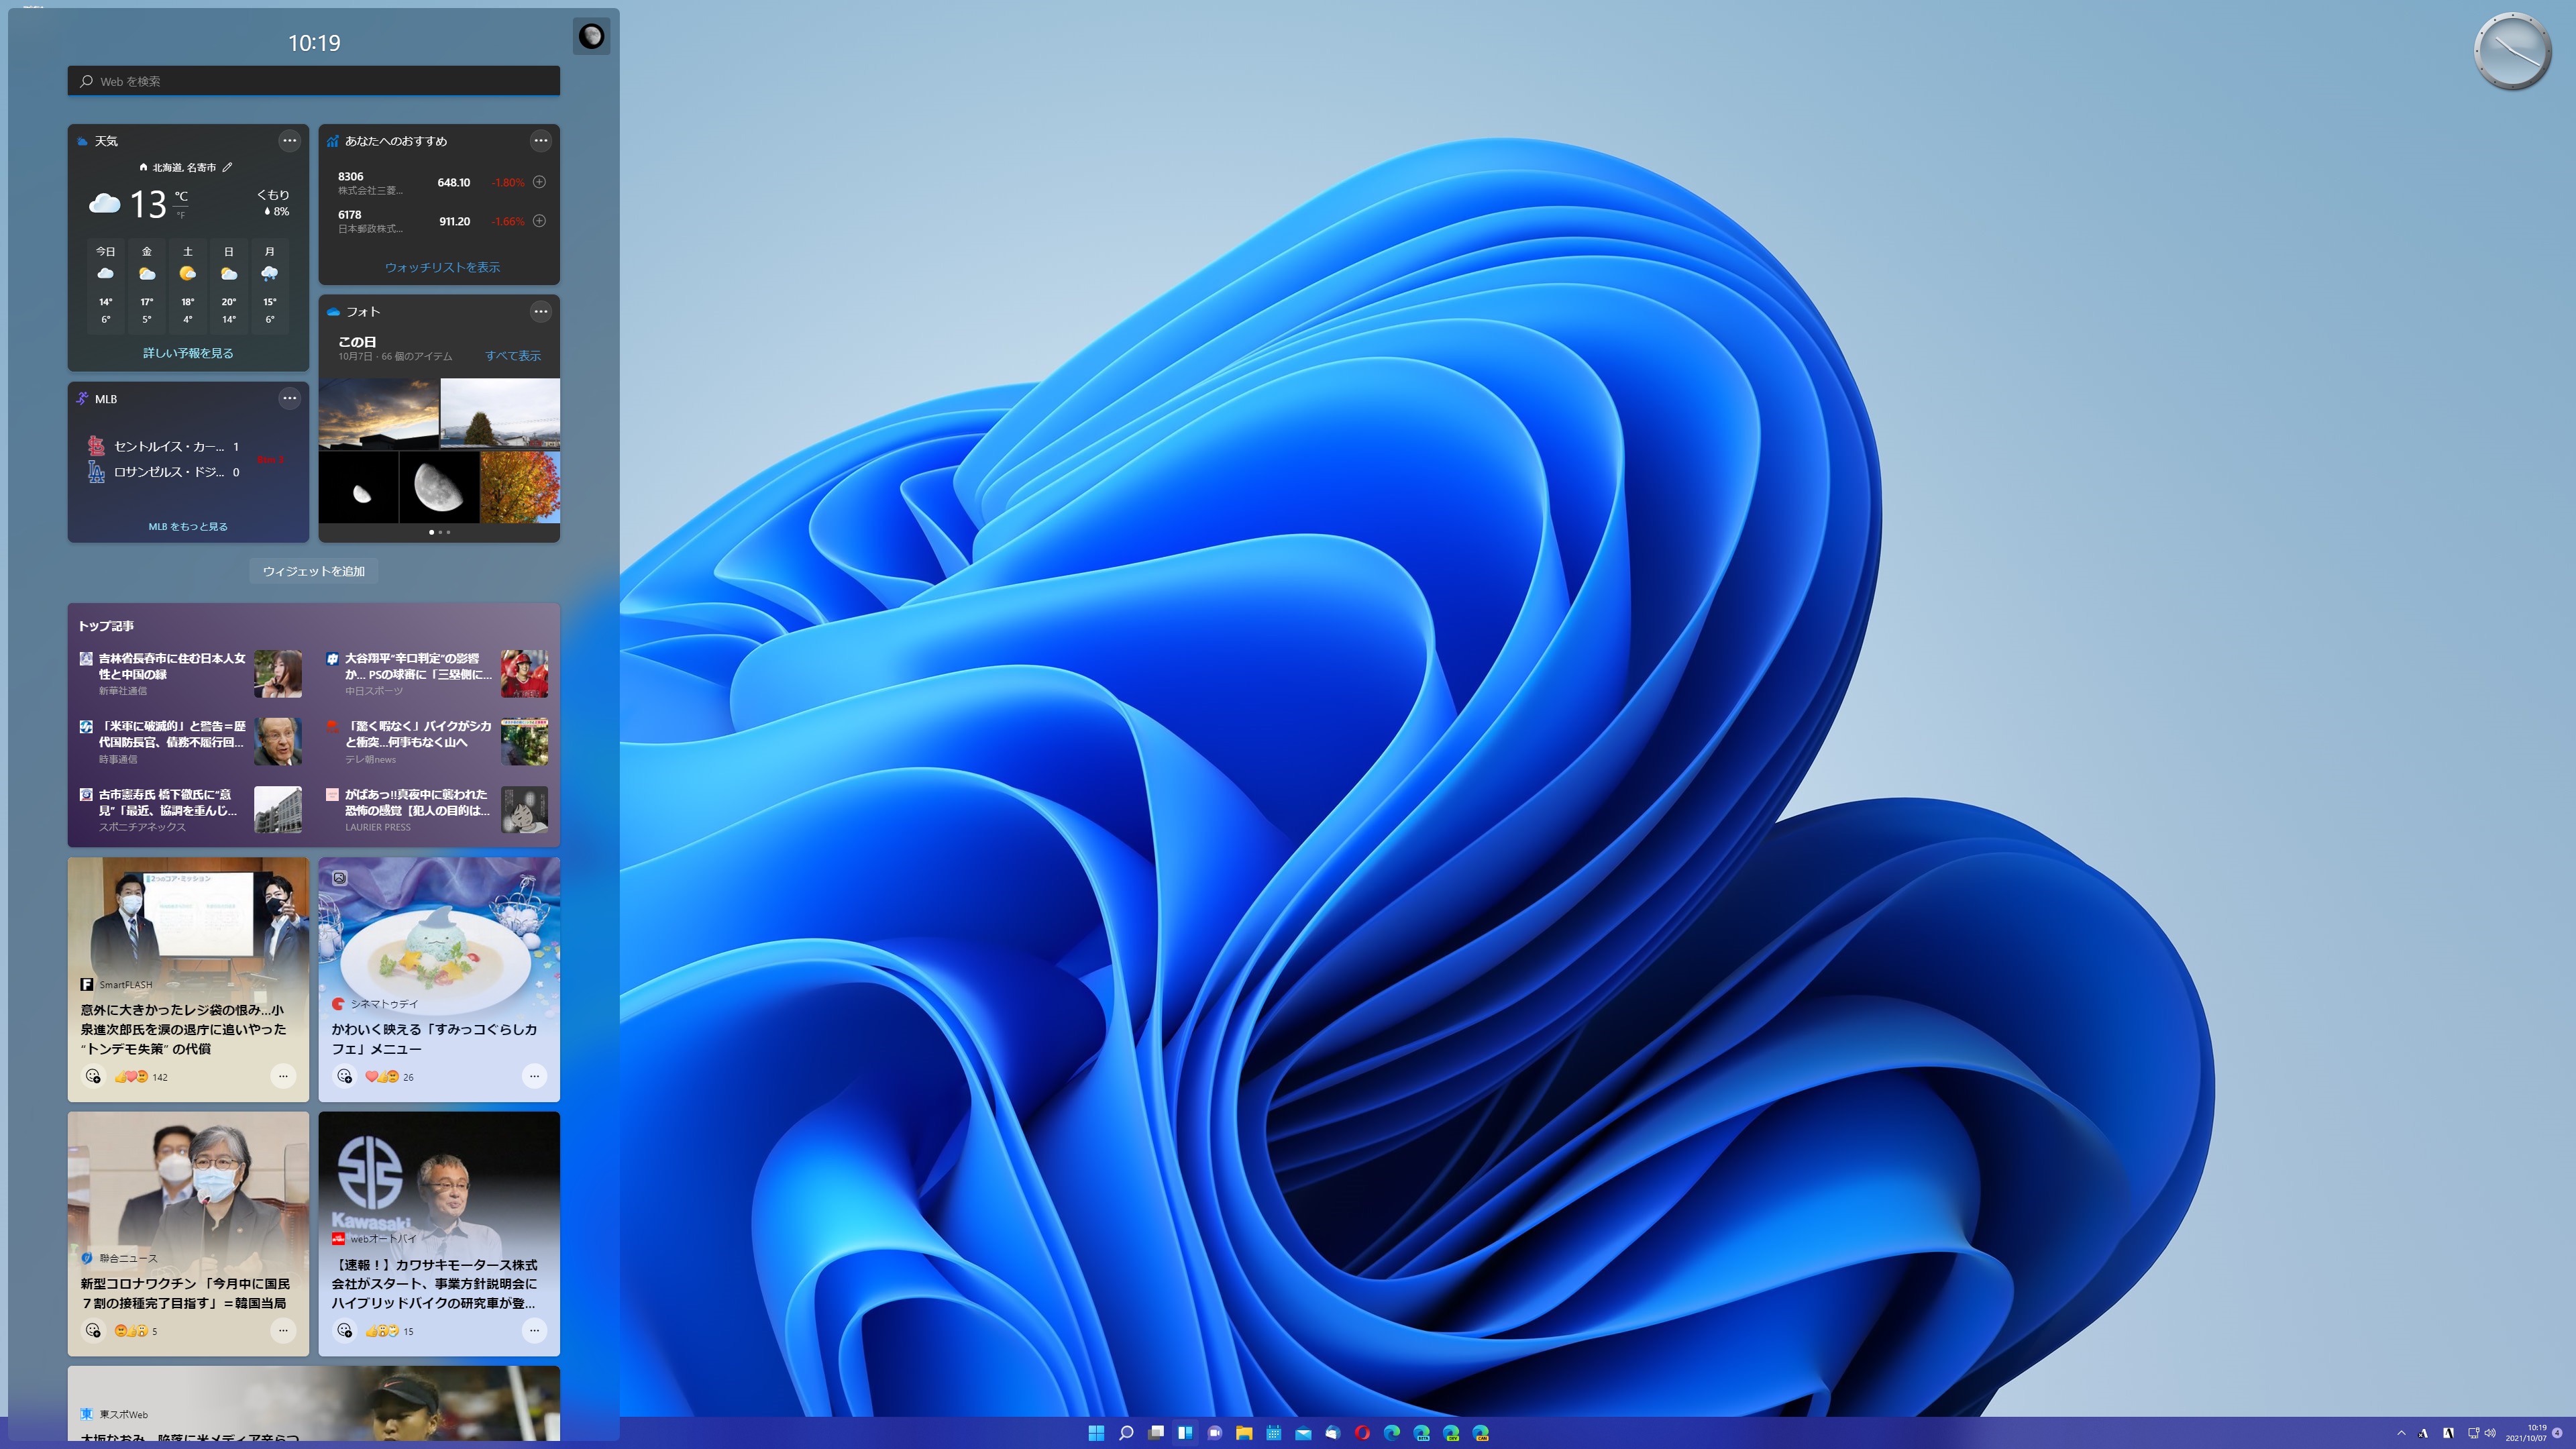2576x1449 pixels.
Task: Open File Explorer from taskbar
Action: (x=1244, y=1433)
